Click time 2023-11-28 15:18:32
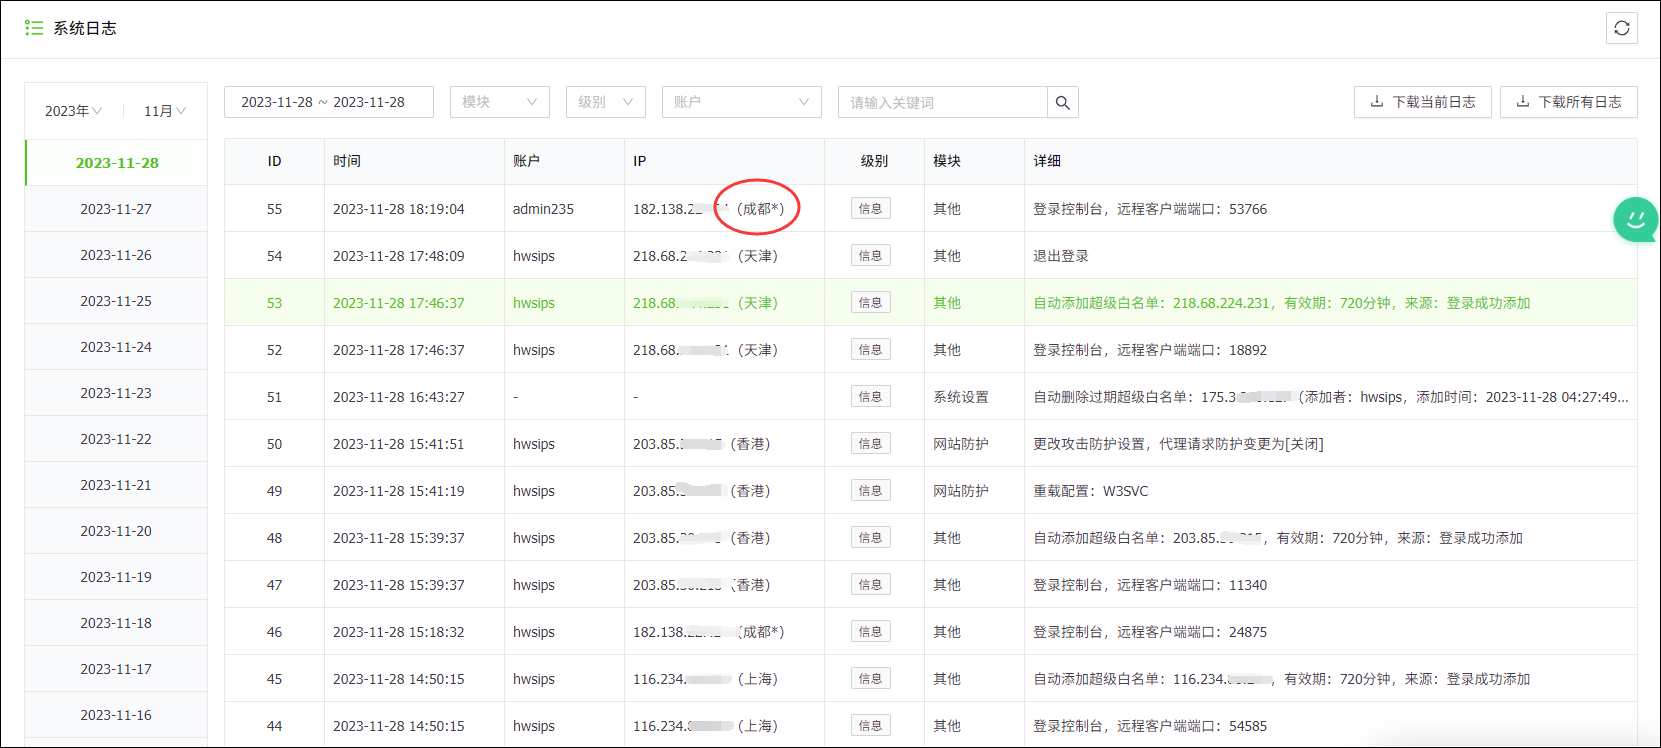This screenshot has width=1661, height=748. 398,632
